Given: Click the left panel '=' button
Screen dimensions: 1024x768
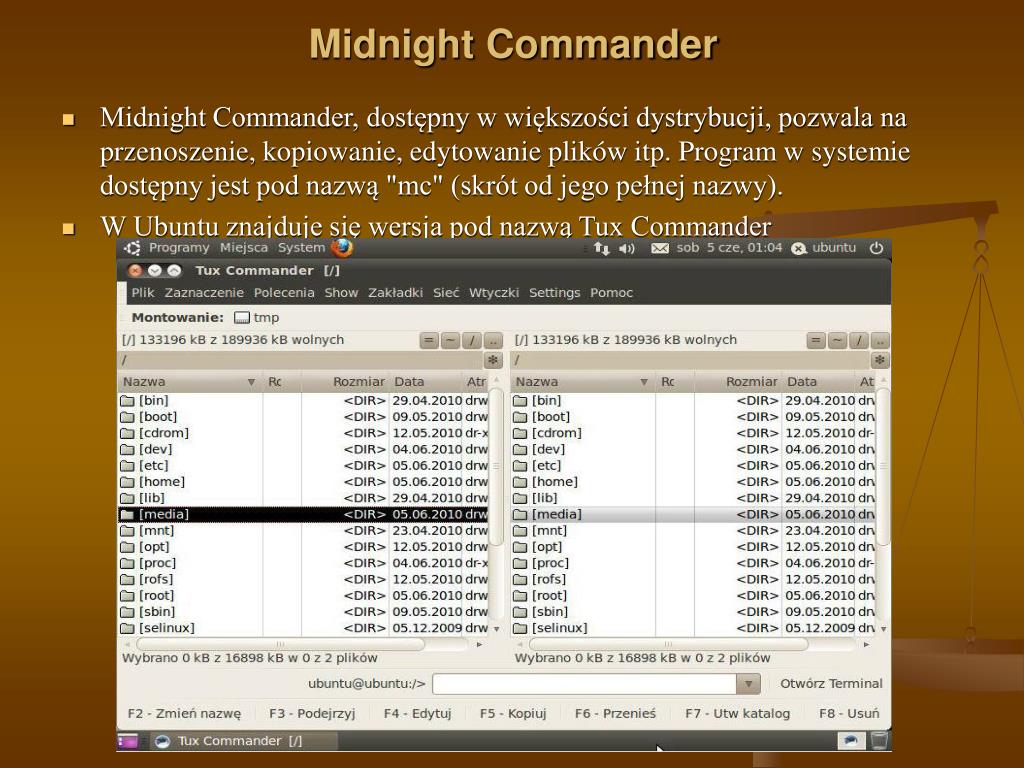Looking at the screenshot, I should click(429, 340).
